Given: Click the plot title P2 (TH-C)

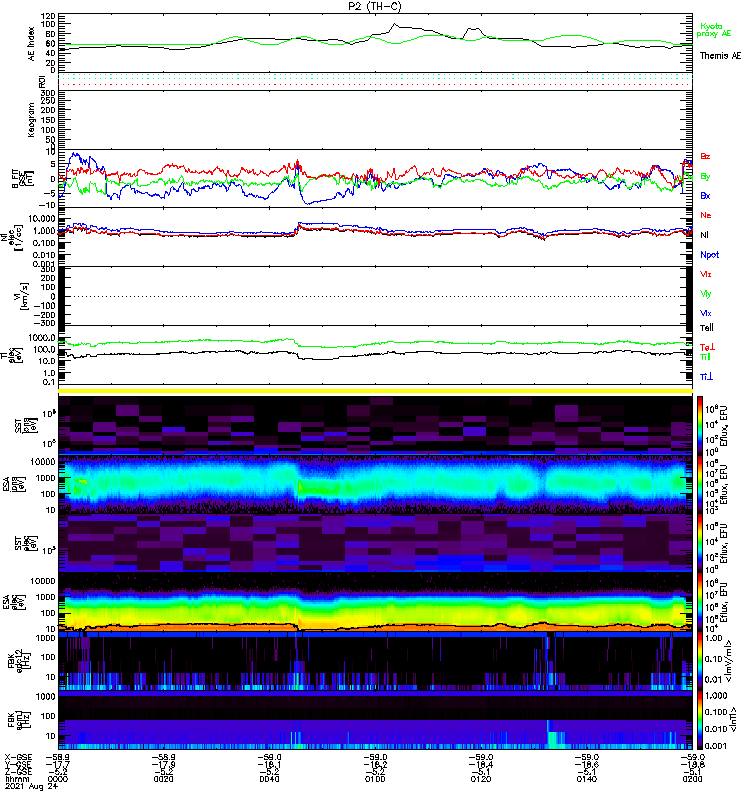Looking at the screenshot, I should (x=374, y=7).
